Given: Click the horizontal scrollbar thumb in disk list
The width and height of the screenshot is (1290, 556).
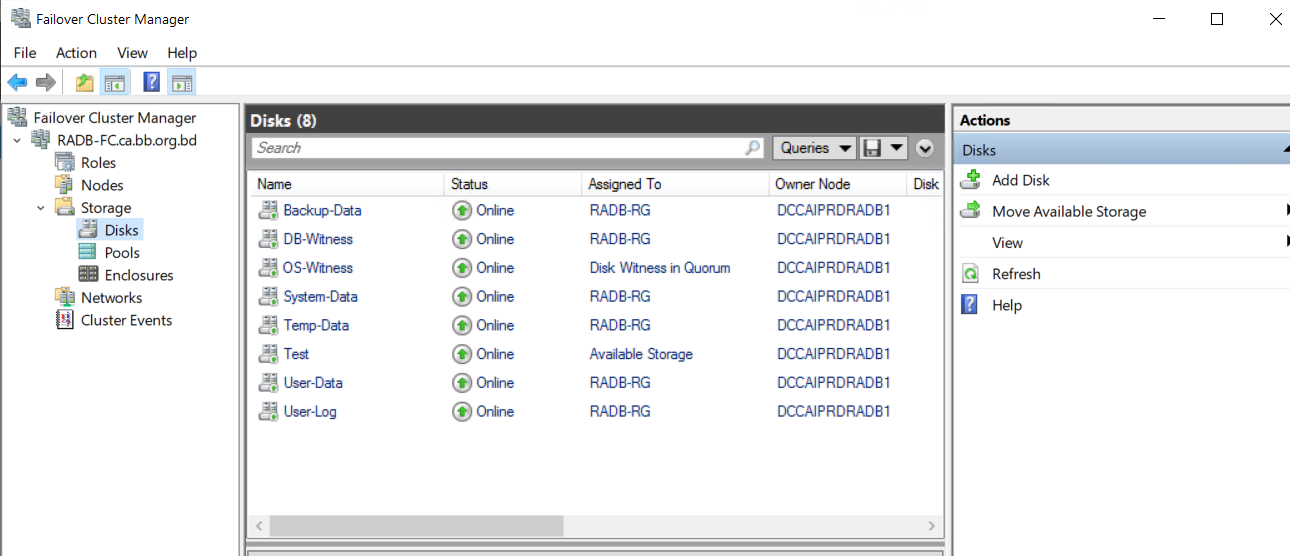Looking at the screenshot, I should (x=416, y=525).
